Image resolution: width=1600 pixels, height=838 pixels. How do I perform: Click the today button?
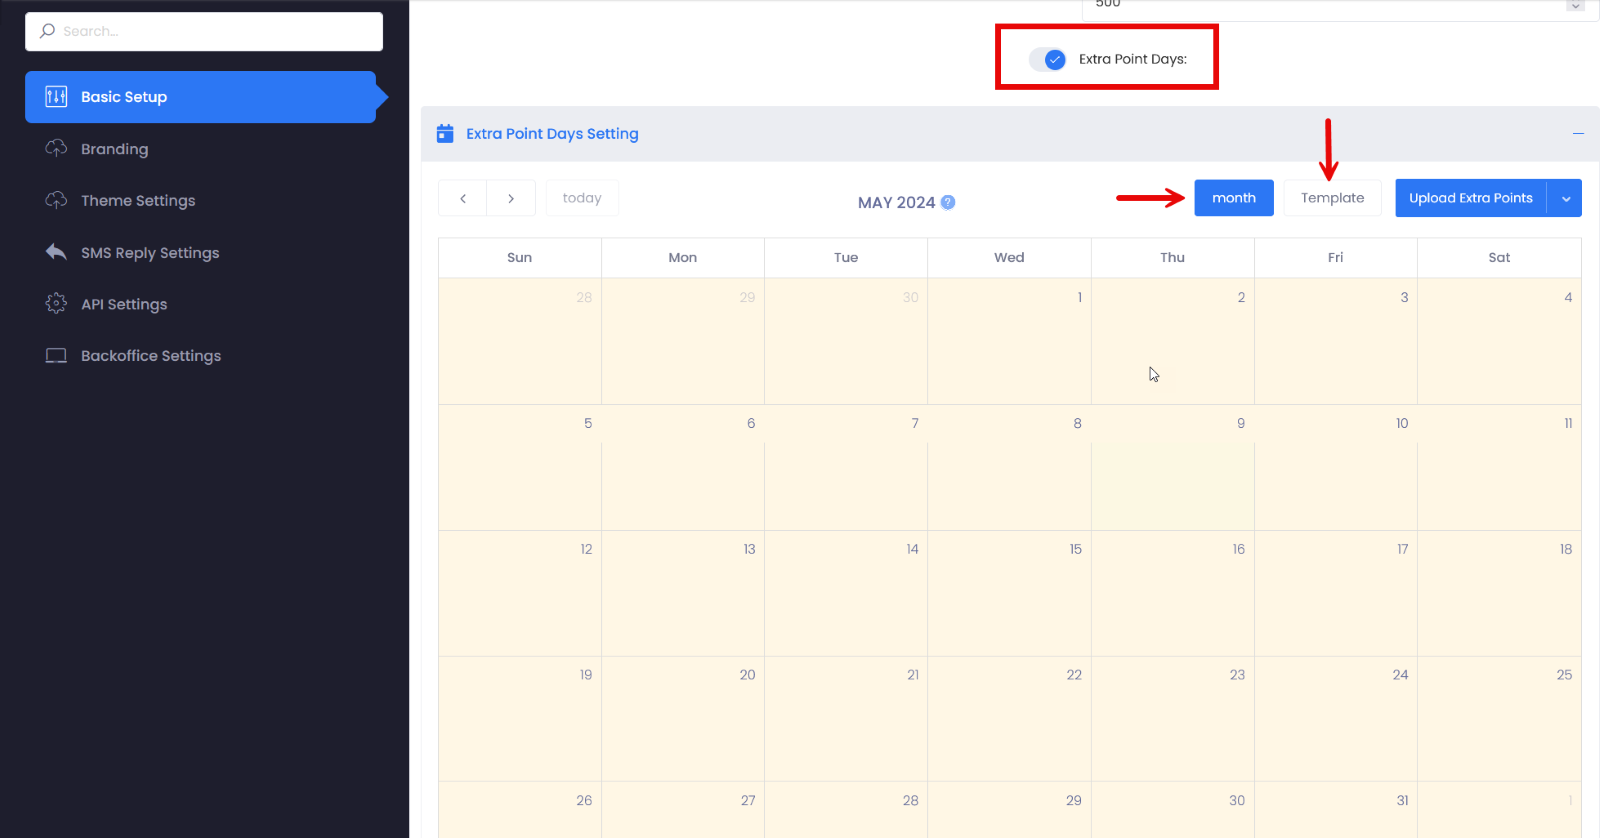(582, 198)
